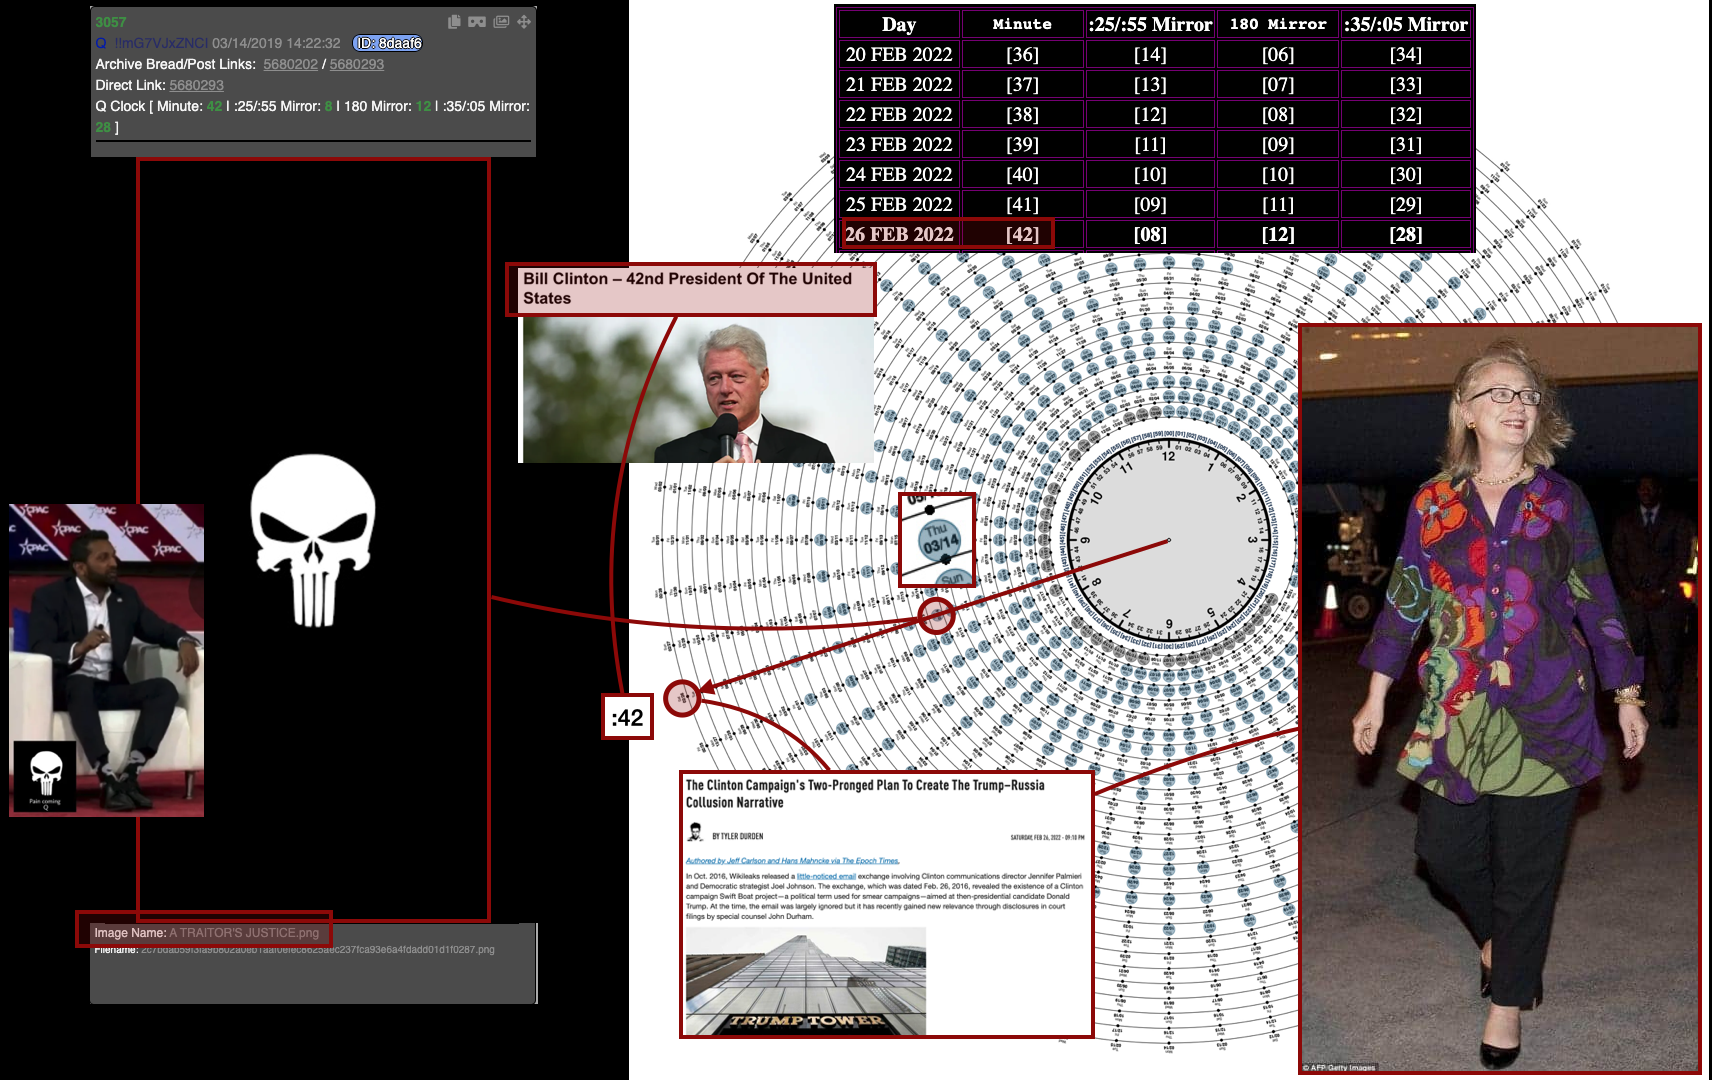Click the :25/:55 Mirror column header
This screenshot has height=1080, width=1712.
1150,24
